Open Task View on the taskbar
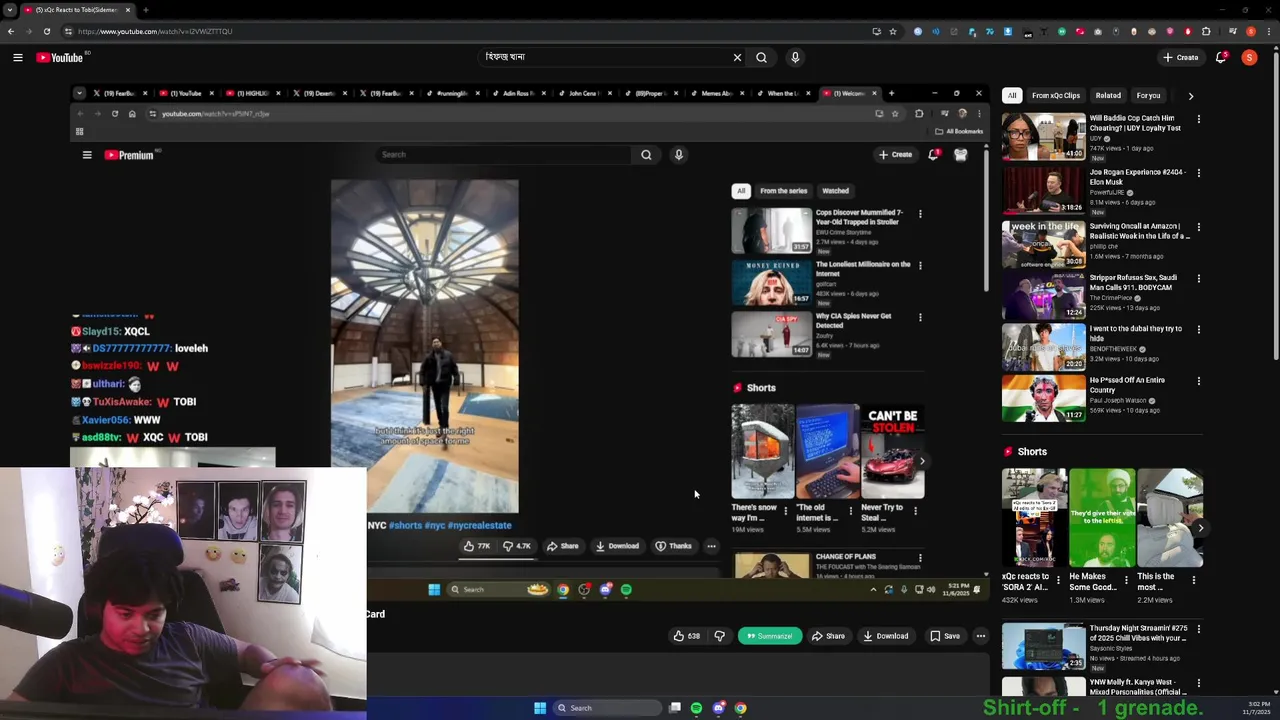Viewport: 1280px width, 720px height. coord(675,708)
